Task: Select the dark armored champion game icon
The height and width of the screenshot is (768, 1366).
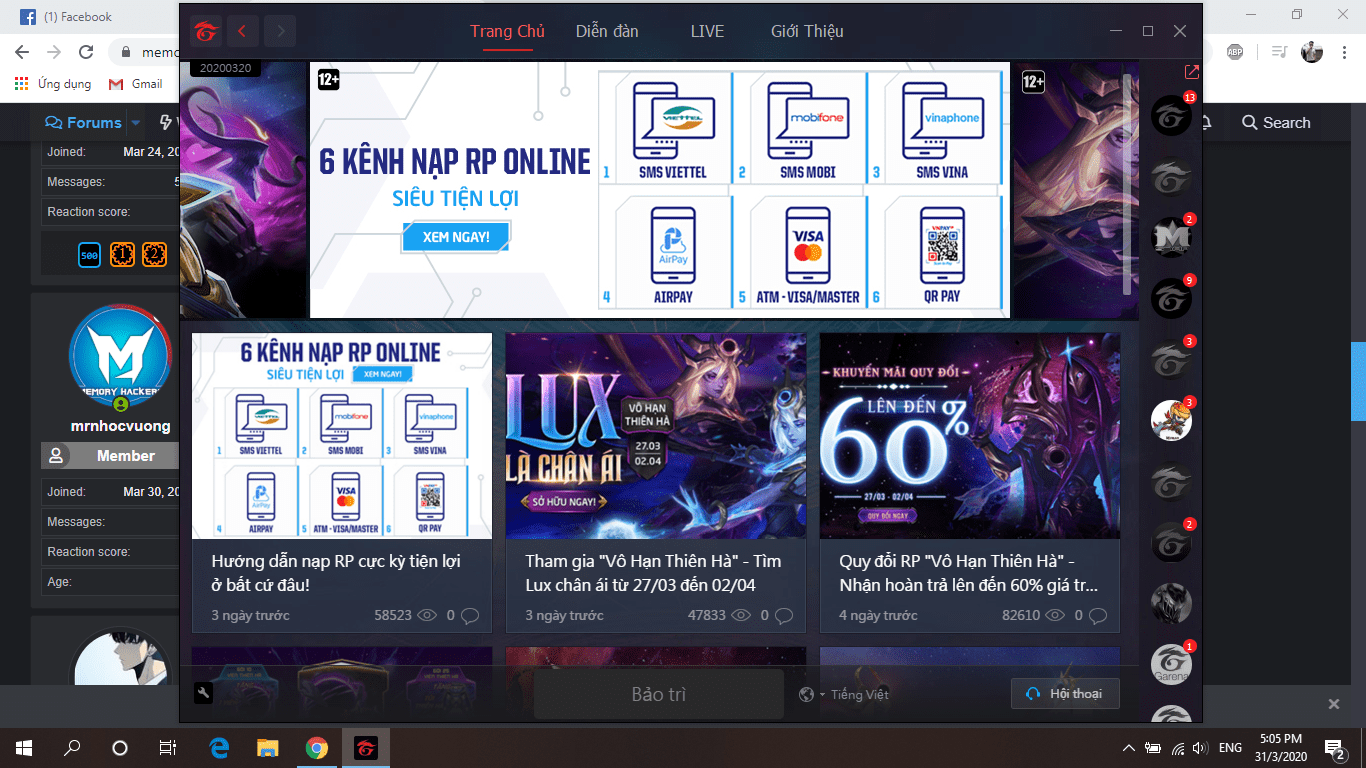Action: click(1171, 603)
